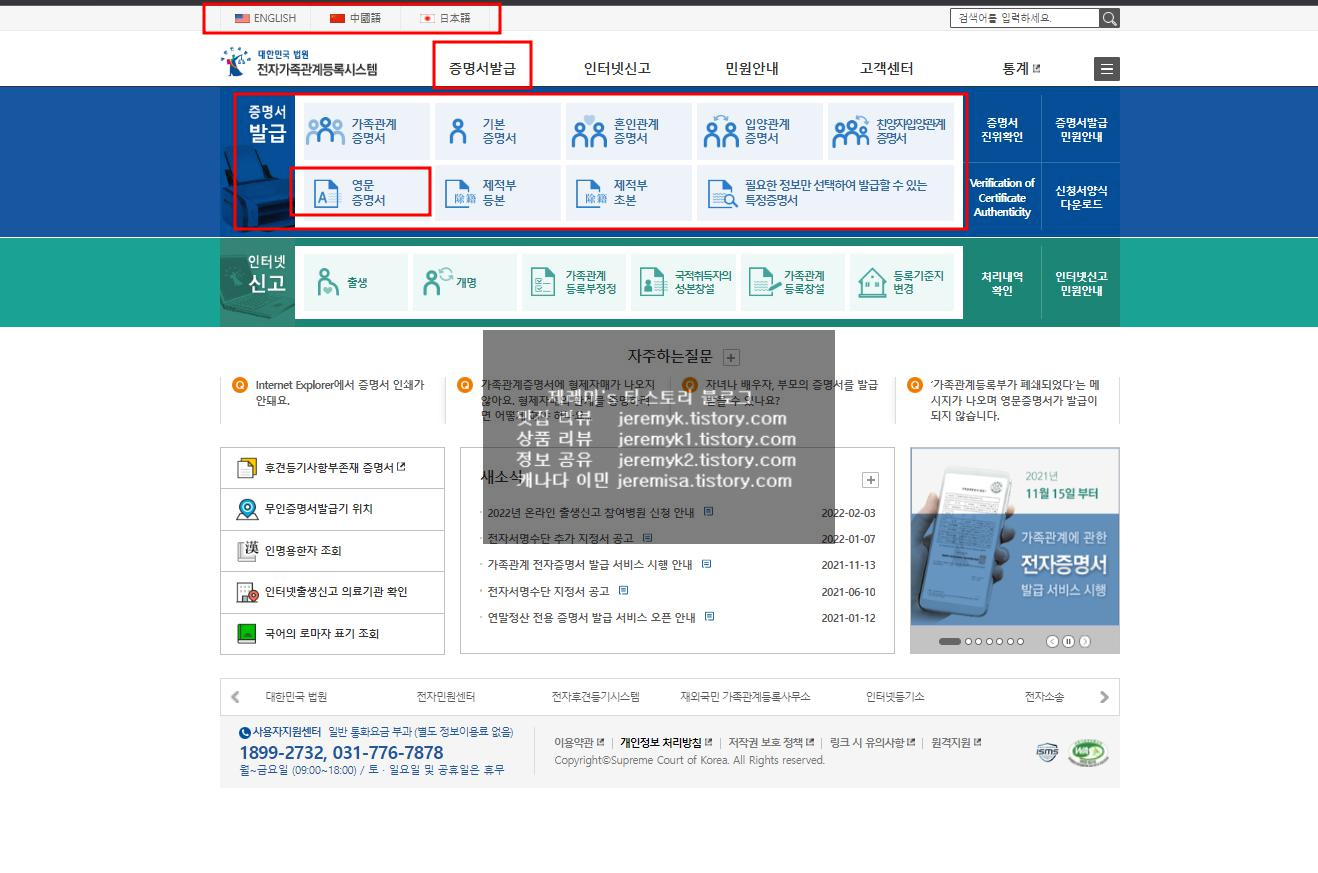
Task: Open 증명서발급 main menu
Action: (x=482, y=68)
